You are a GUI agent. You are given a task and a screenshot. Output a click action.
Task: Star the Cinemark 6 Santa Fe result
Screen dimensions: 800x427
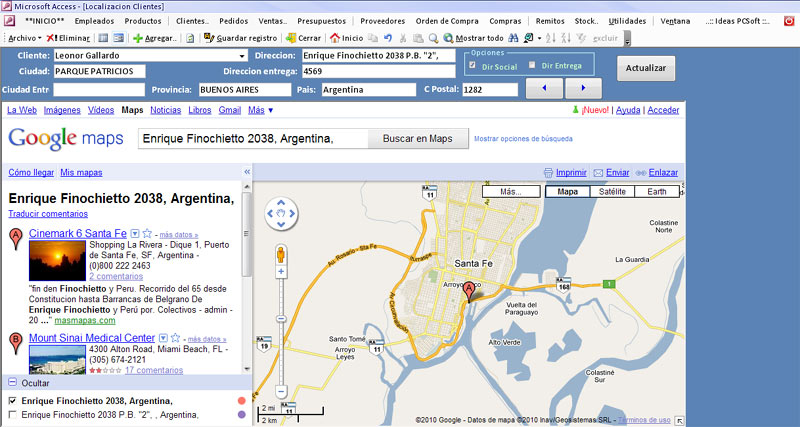click(148, 233)
